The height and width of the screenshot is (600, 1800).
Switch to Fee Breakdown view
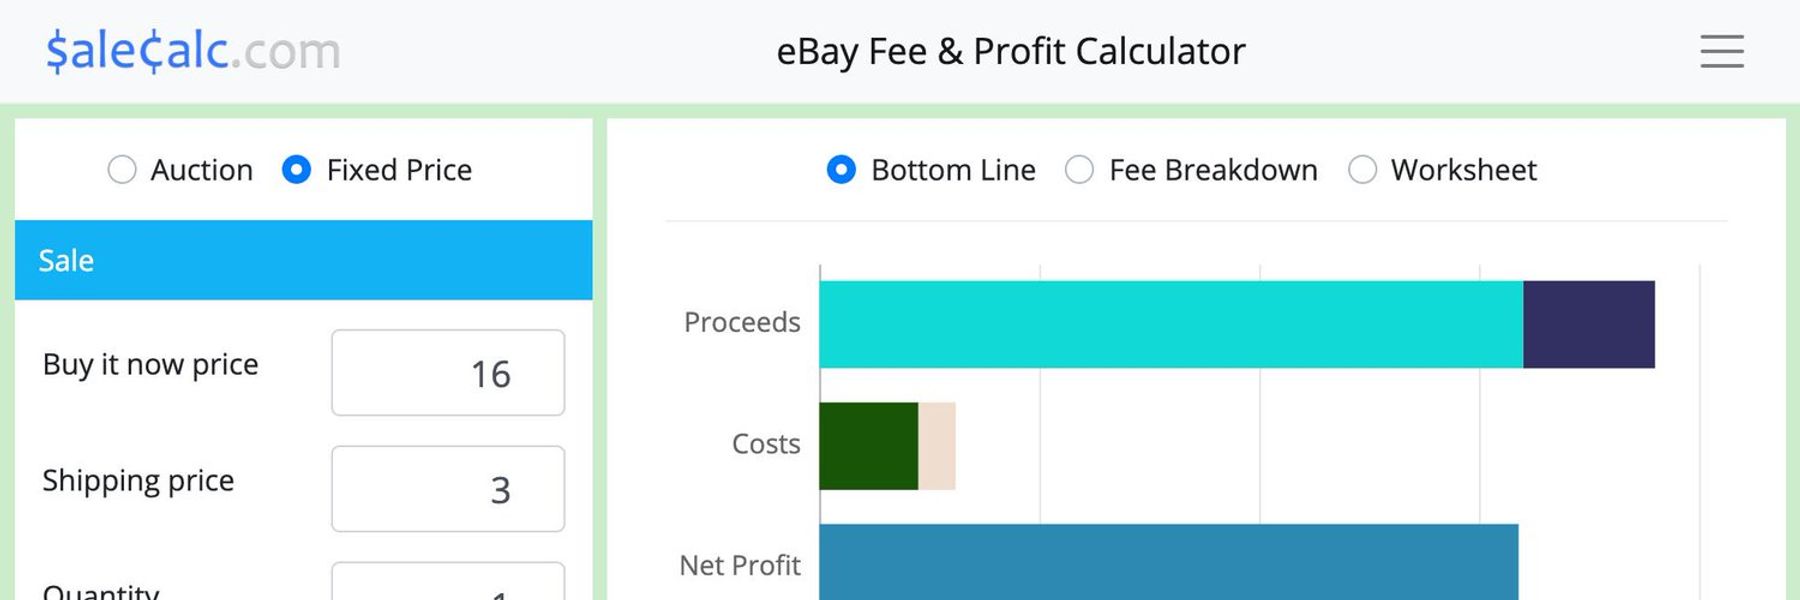1080,170
